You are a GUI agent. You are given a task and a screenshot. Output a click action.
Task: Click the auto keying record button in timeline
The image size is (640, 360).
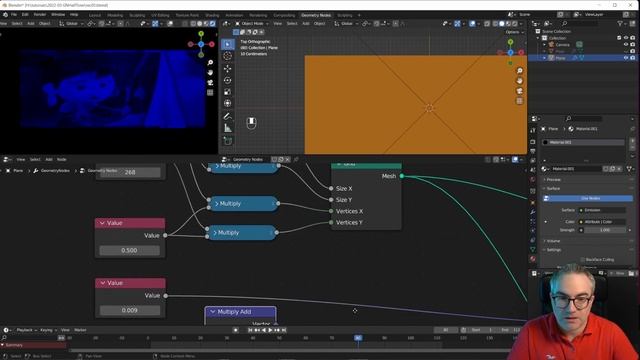[236, 330]
